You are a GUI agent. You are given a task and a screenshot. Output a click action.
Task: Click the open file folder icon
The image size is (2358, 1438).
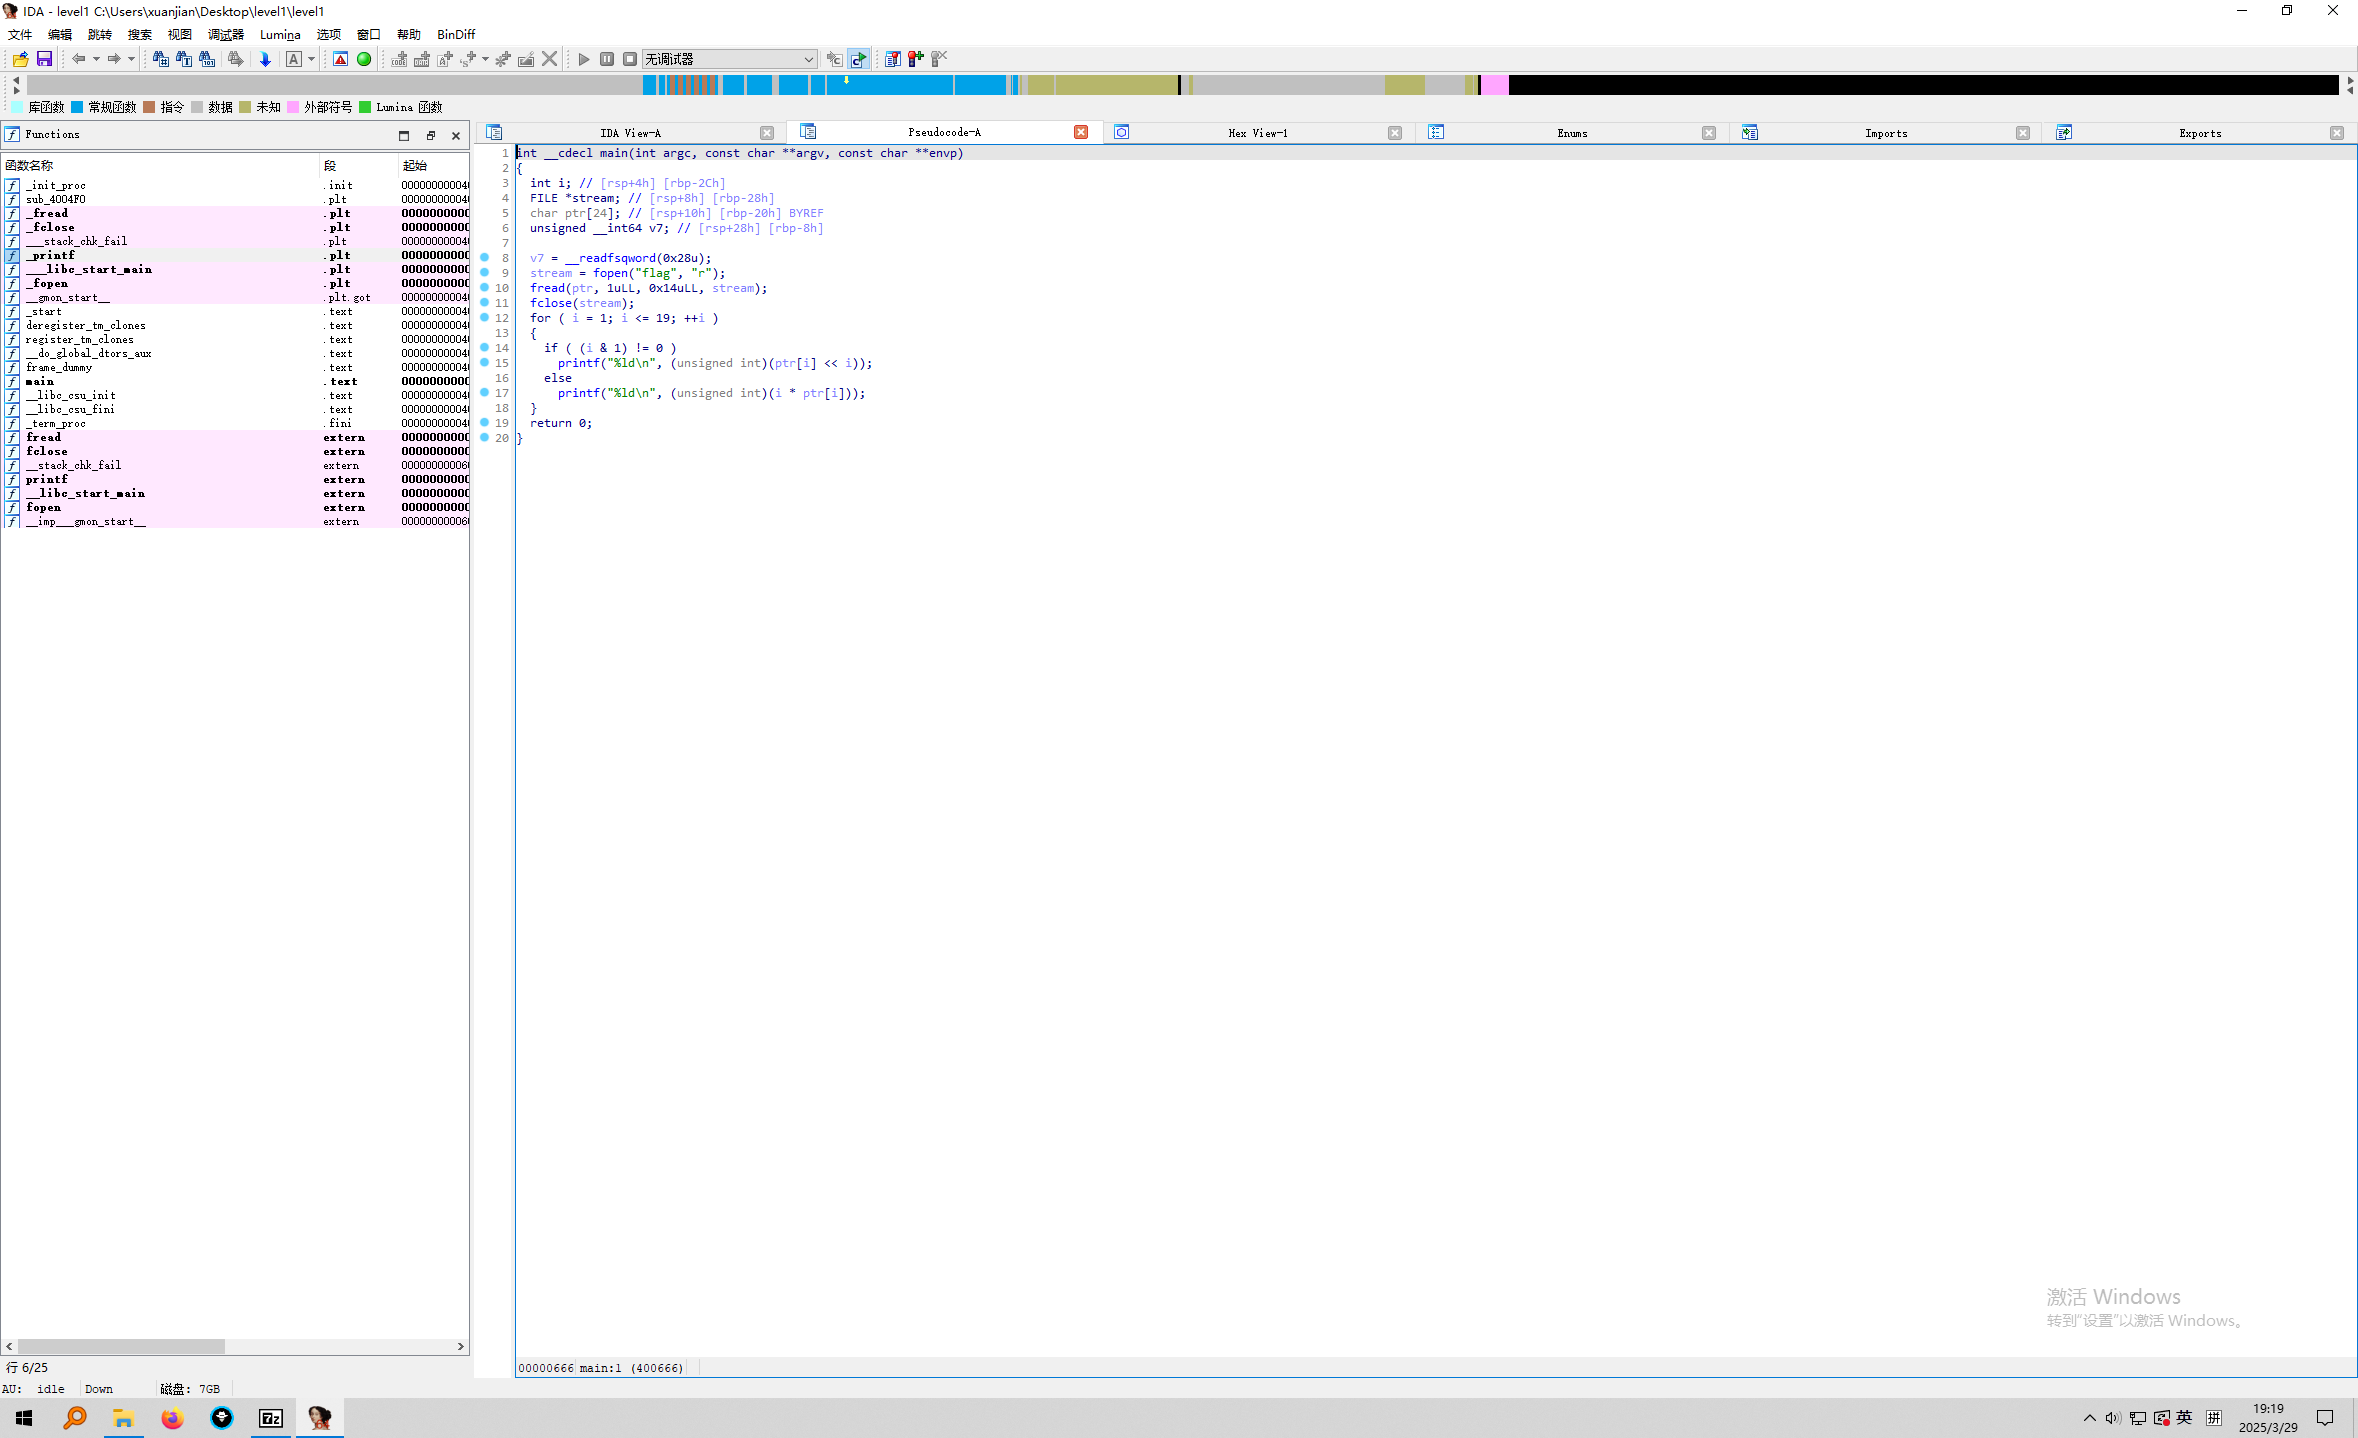(20, 59)
